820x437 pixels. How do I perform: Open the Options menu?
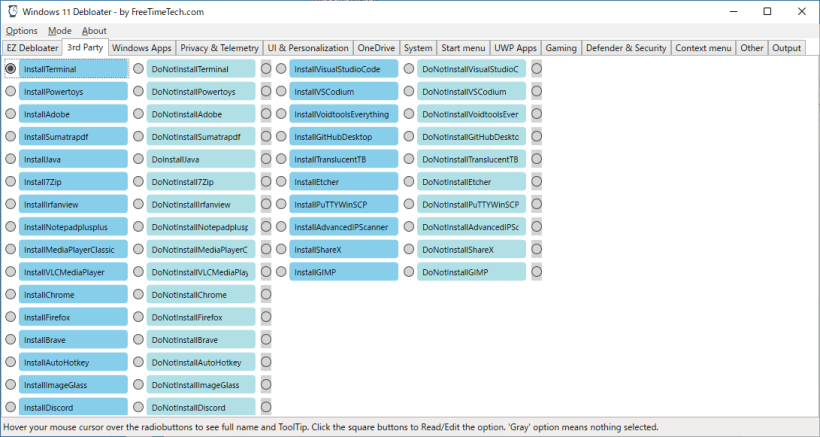[x=22, y=31]
